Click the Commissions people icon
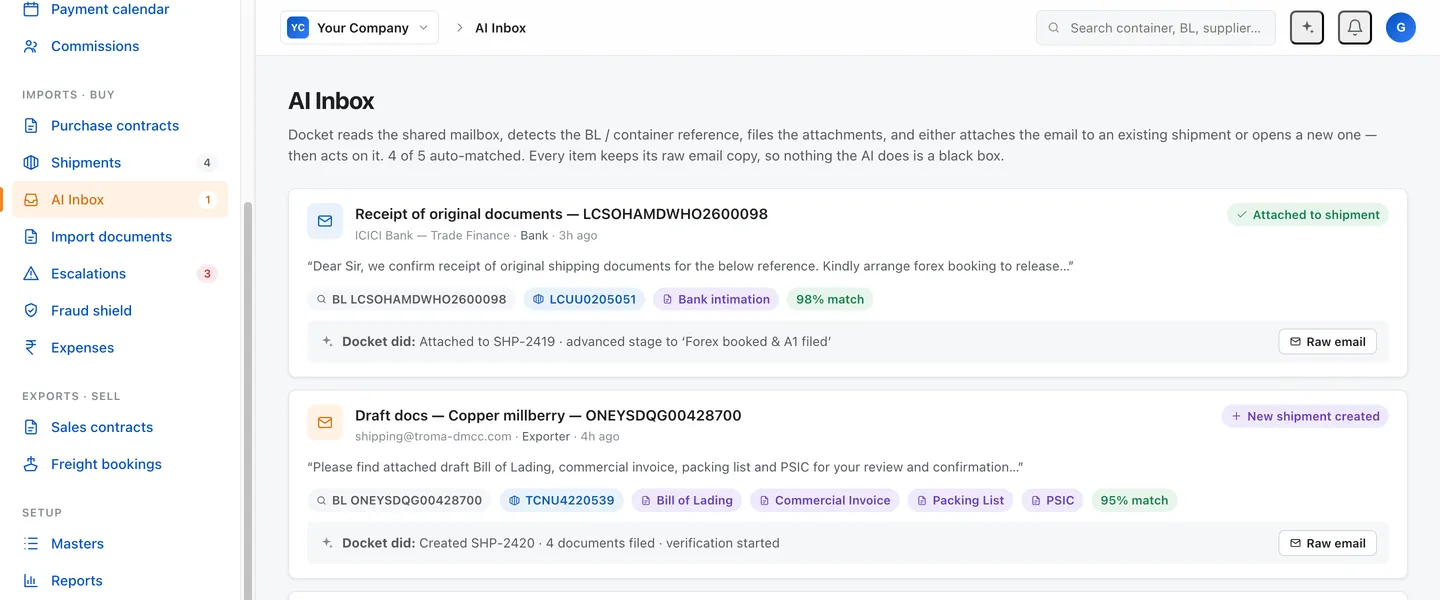1440x600 pixels. [x=31, y=46]
